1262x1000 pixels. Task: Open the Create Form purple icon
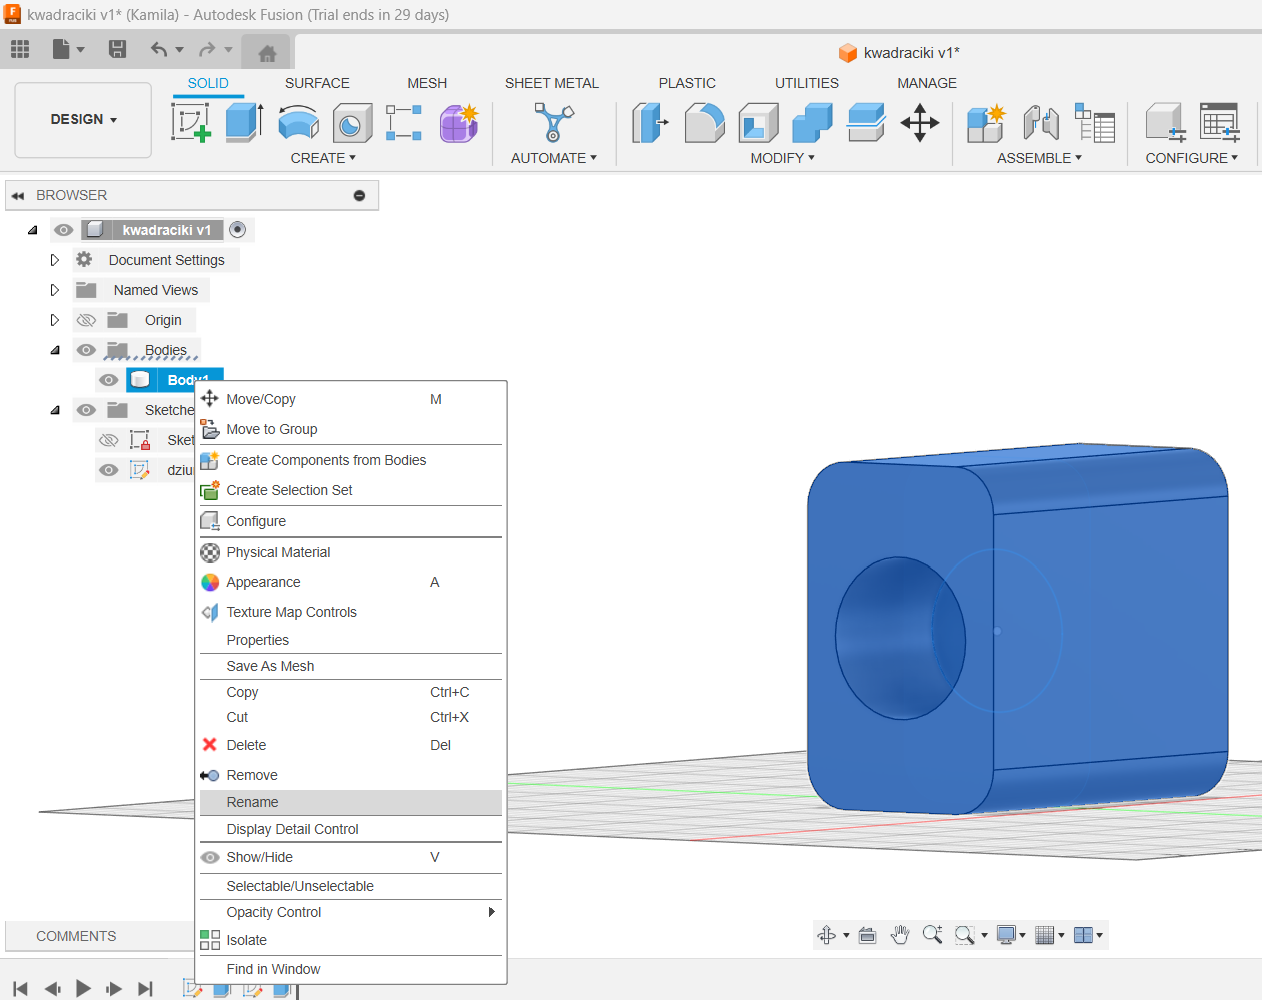click(459, 123)
